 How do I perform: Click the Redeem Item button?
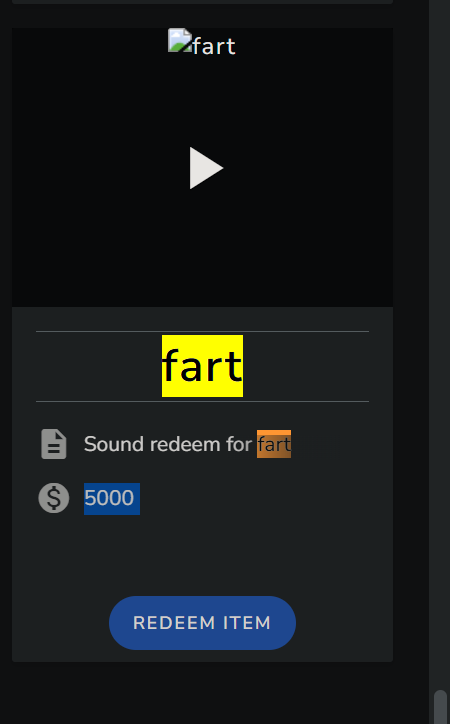click(202, 623)
